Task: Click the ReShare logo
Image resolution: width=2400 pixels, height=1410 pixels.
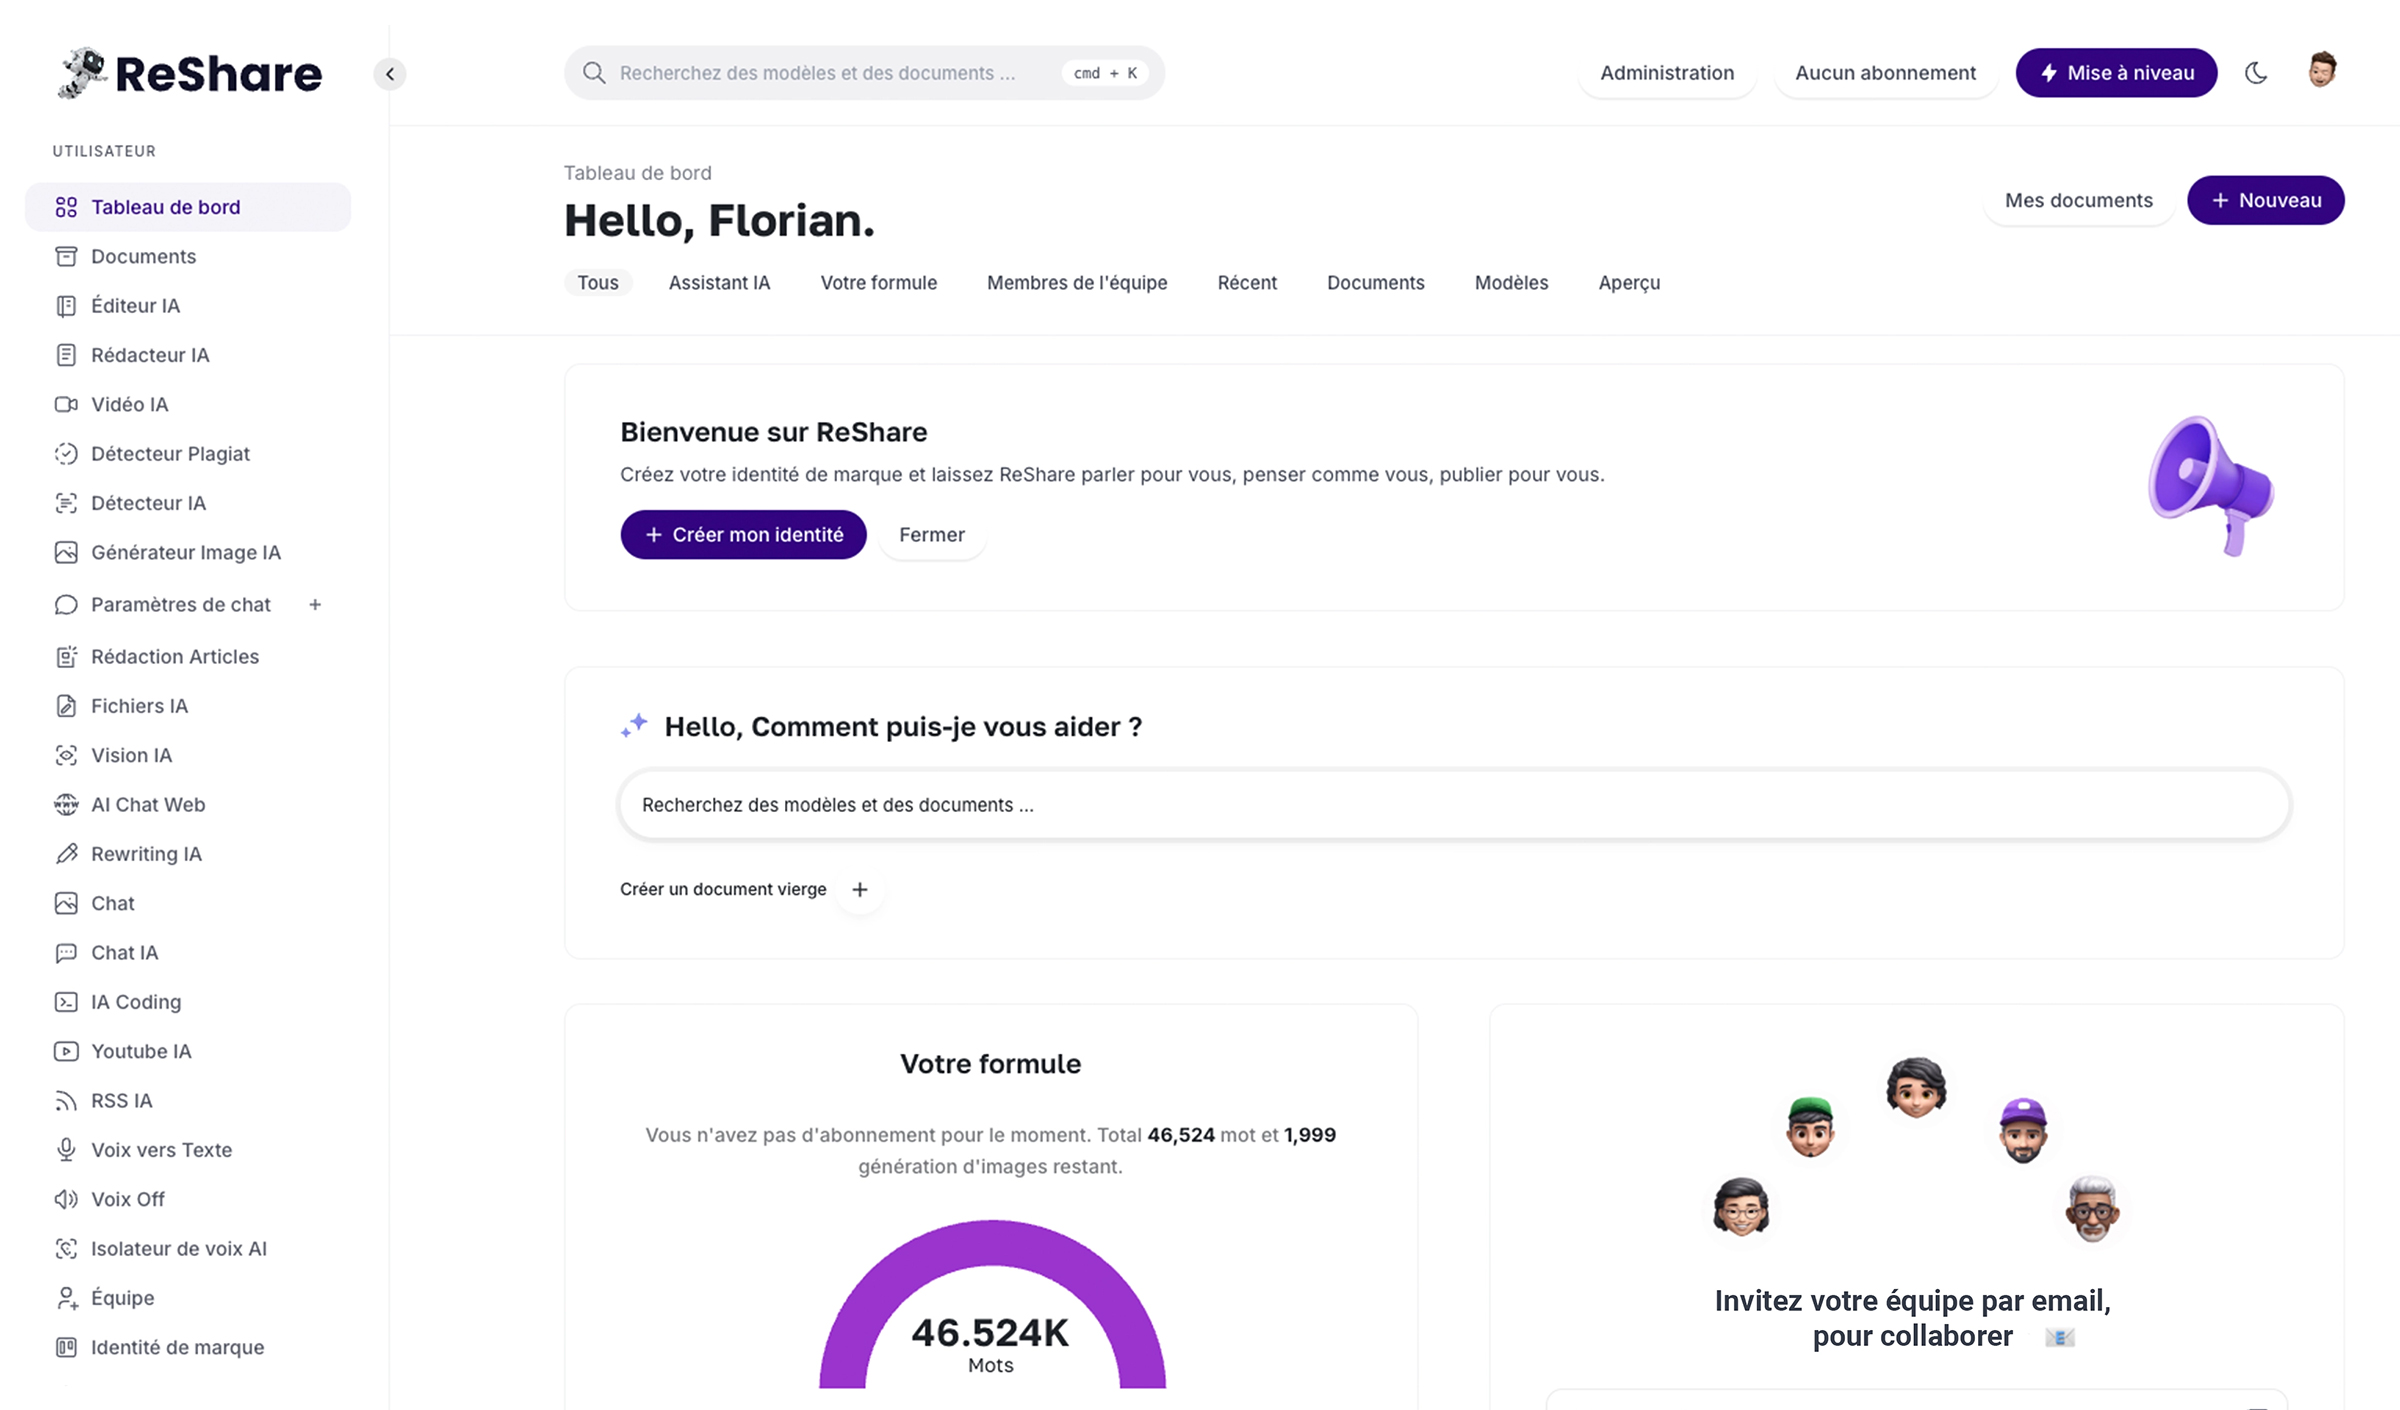Action: tap(190, 73)
